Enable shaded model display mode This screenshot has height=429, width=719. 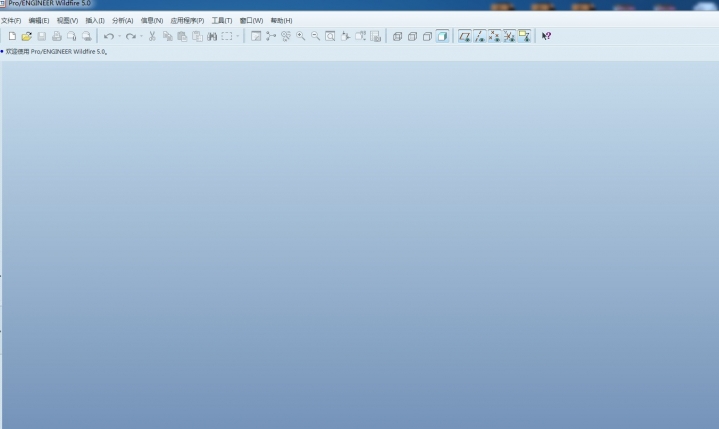click(x=442, y=36)
